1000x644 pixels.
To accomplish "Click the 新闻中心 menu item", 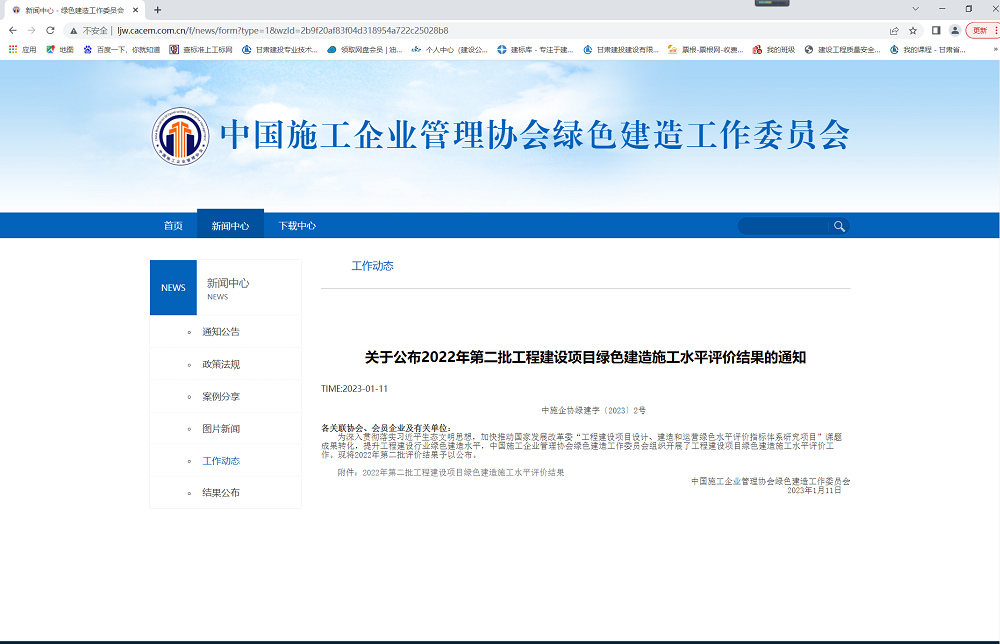I will [232, 225].
